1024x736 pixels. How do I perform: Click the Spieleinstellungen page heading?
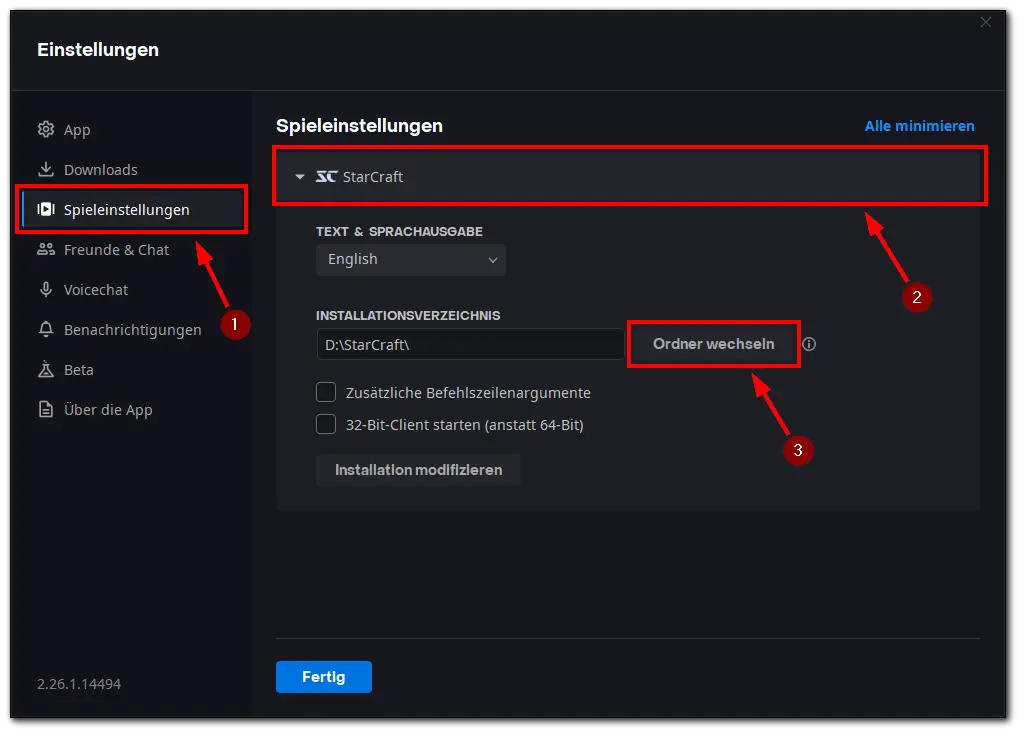click(x=359, y=125)
